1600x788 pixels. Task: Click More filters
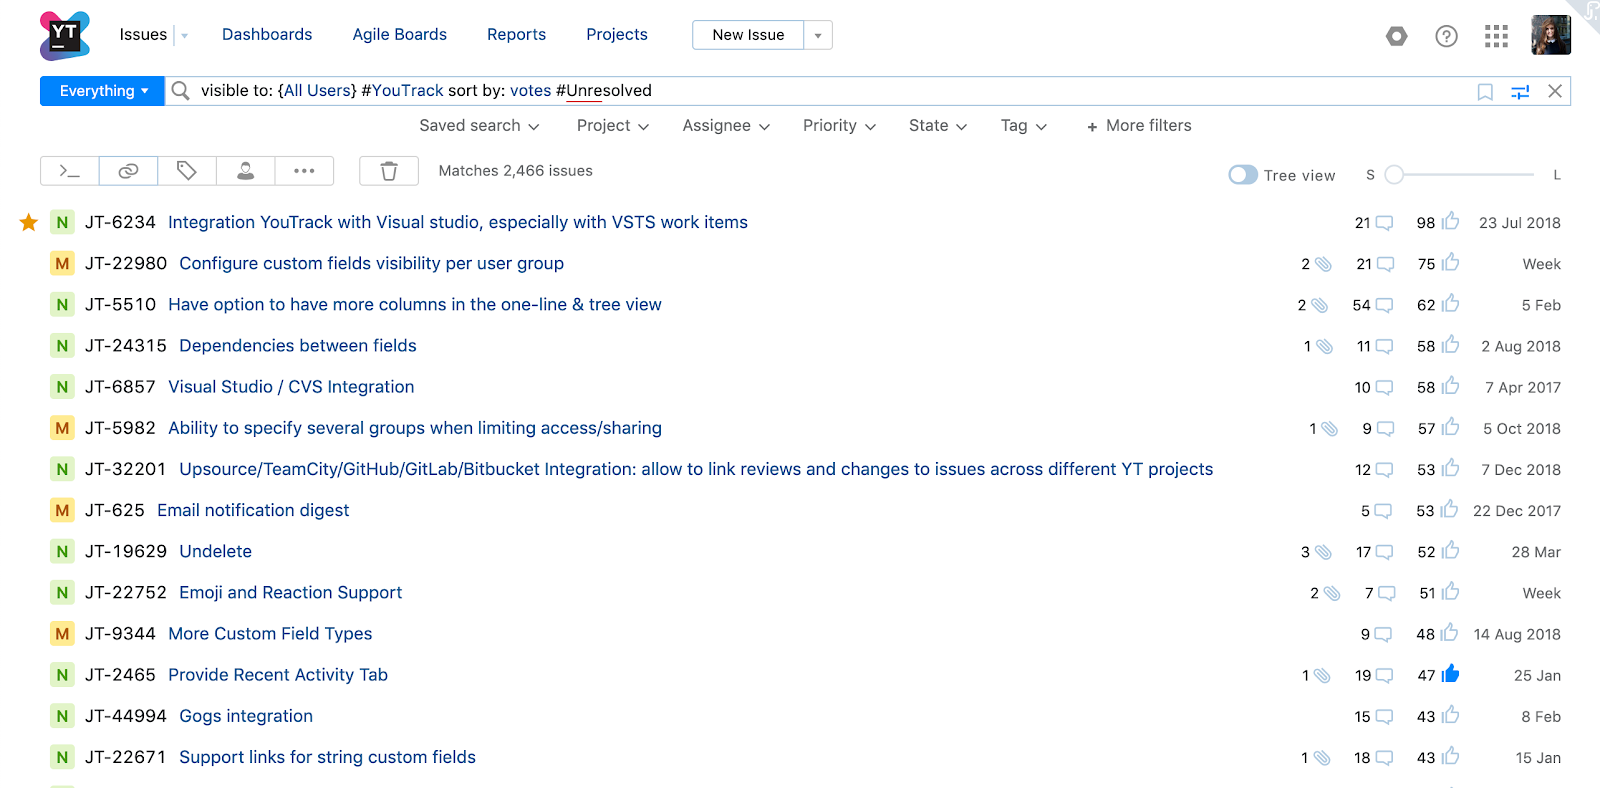pos(1139,126)
